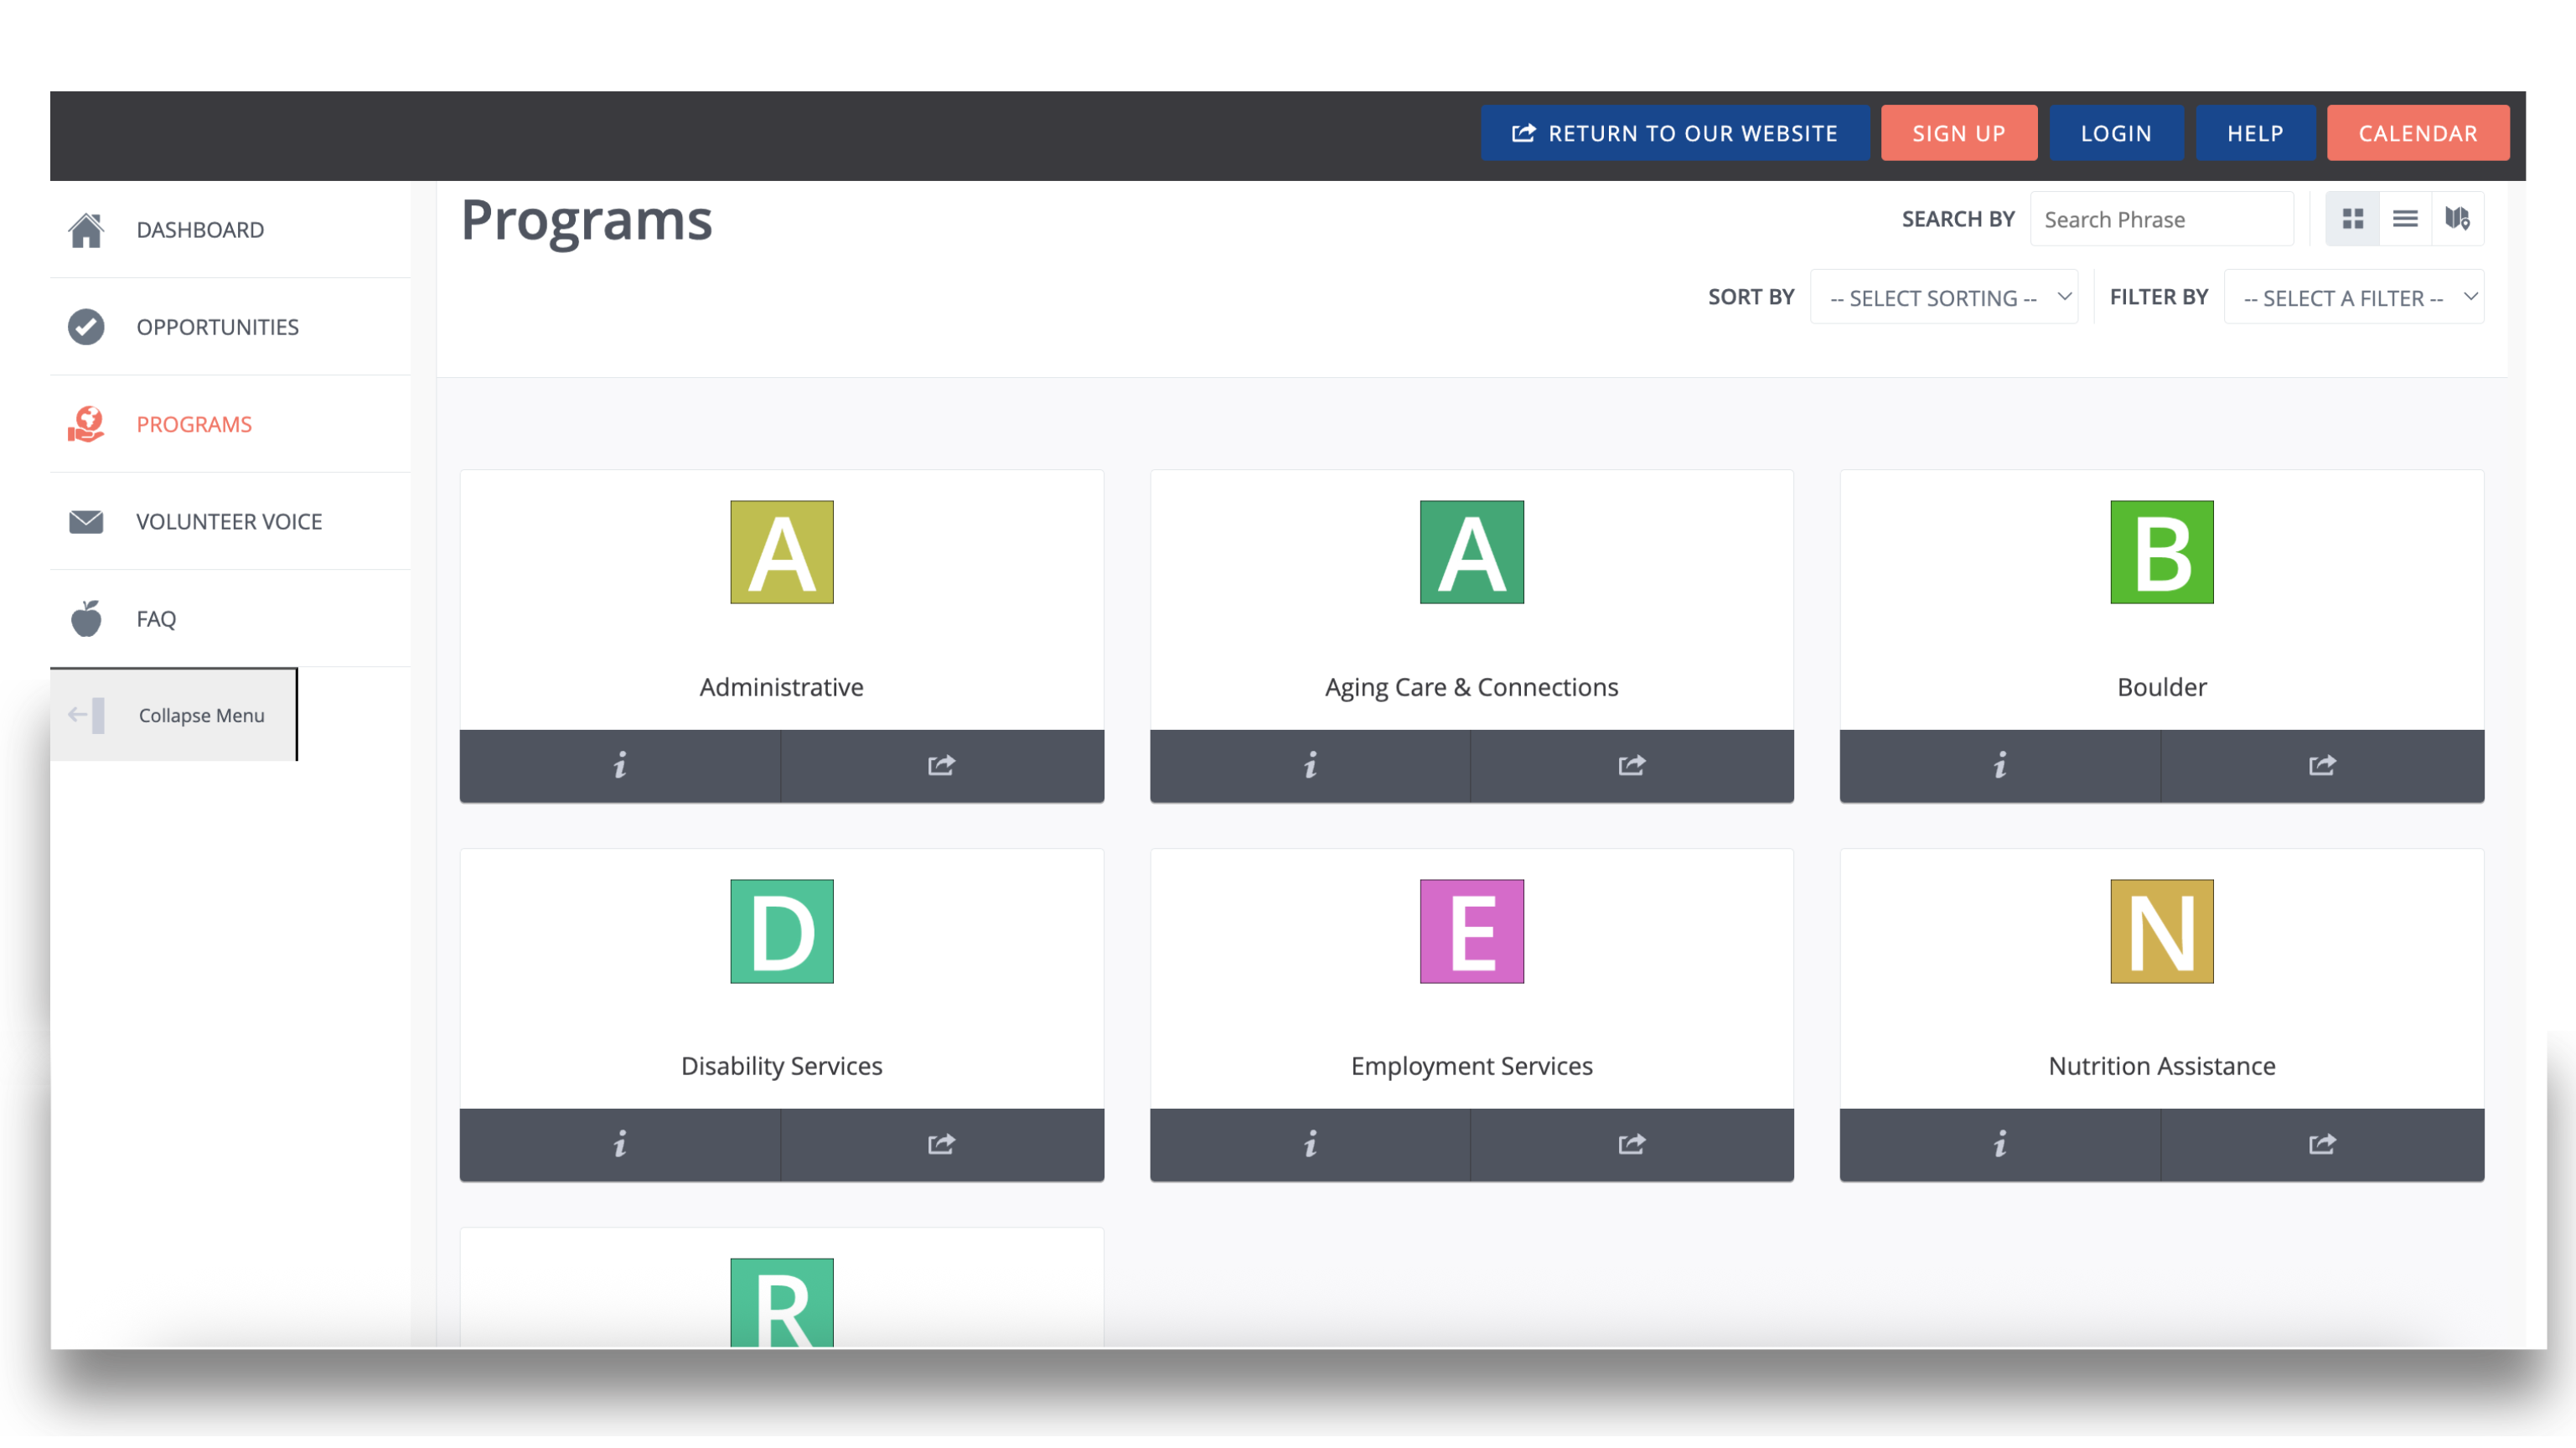This screenshot has height=1448, width=2576.
Task: Click the Sign Up button
Action: (1958, 133)
